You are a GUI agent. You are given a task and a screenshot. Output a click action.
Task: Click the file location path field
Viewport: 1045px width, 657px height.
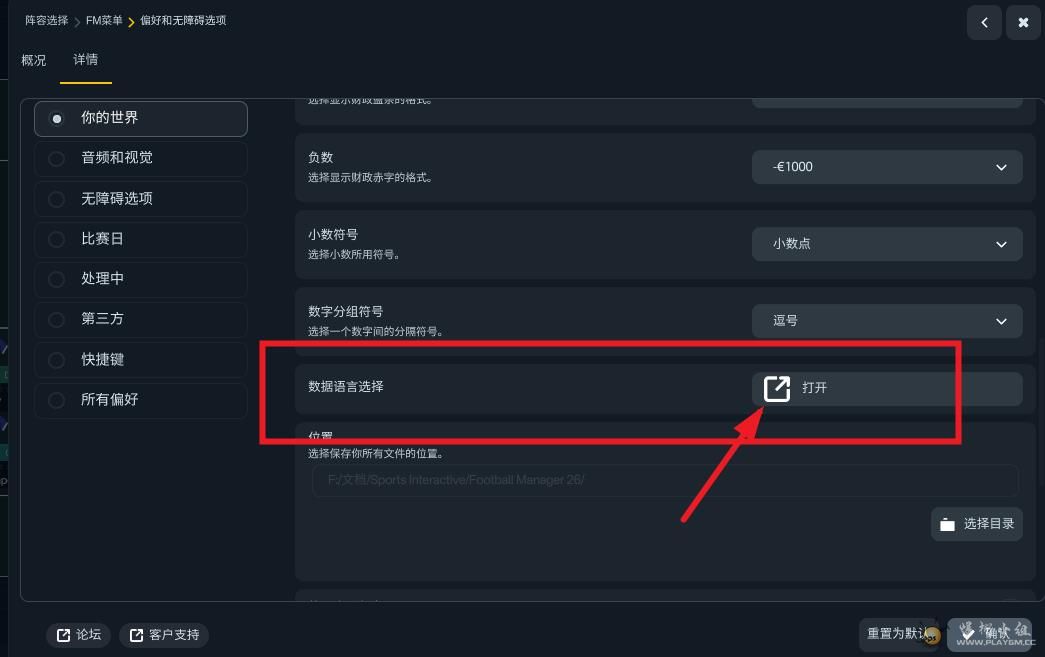(x=664, y=480)
